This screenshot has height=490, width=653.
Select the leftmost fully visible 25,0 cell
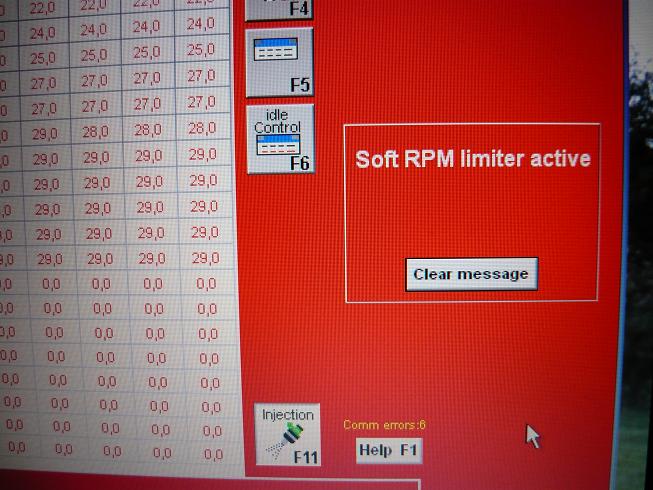coord(43,58)
